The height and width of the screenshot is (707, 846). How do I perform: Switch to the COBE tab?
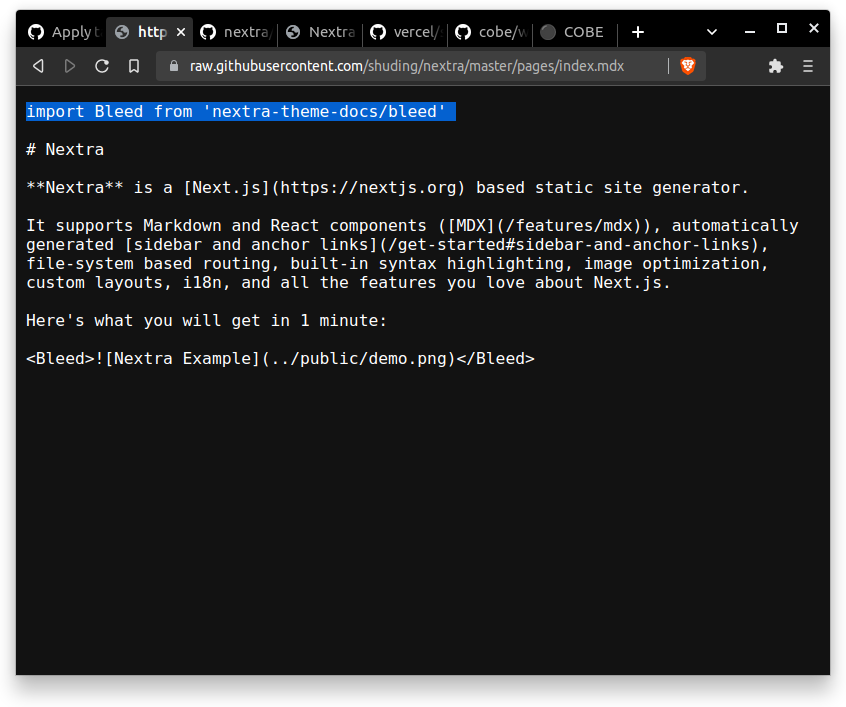[573, 31]
